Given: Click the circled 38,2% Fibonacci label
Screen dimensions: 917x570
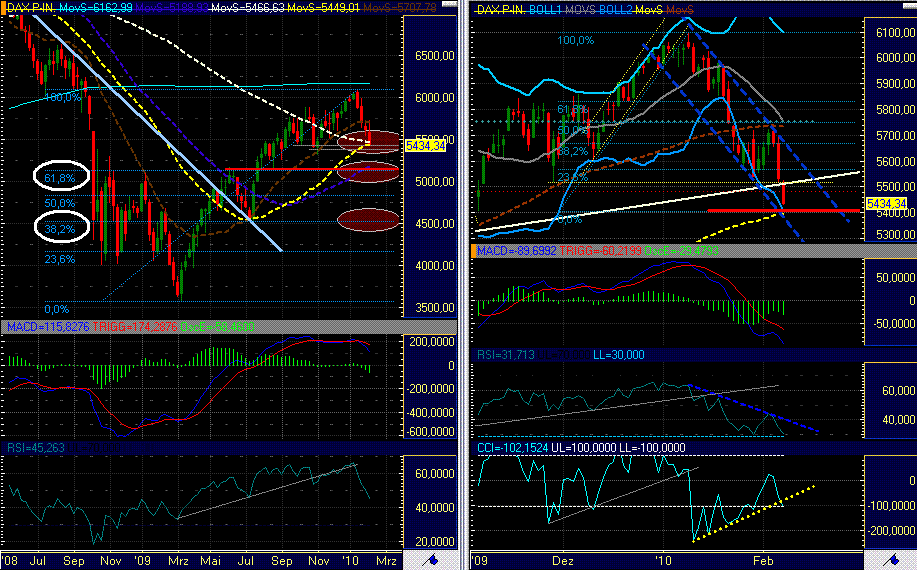Looking at the screenshot, I should pyautogui.click(x=60, y=229).
